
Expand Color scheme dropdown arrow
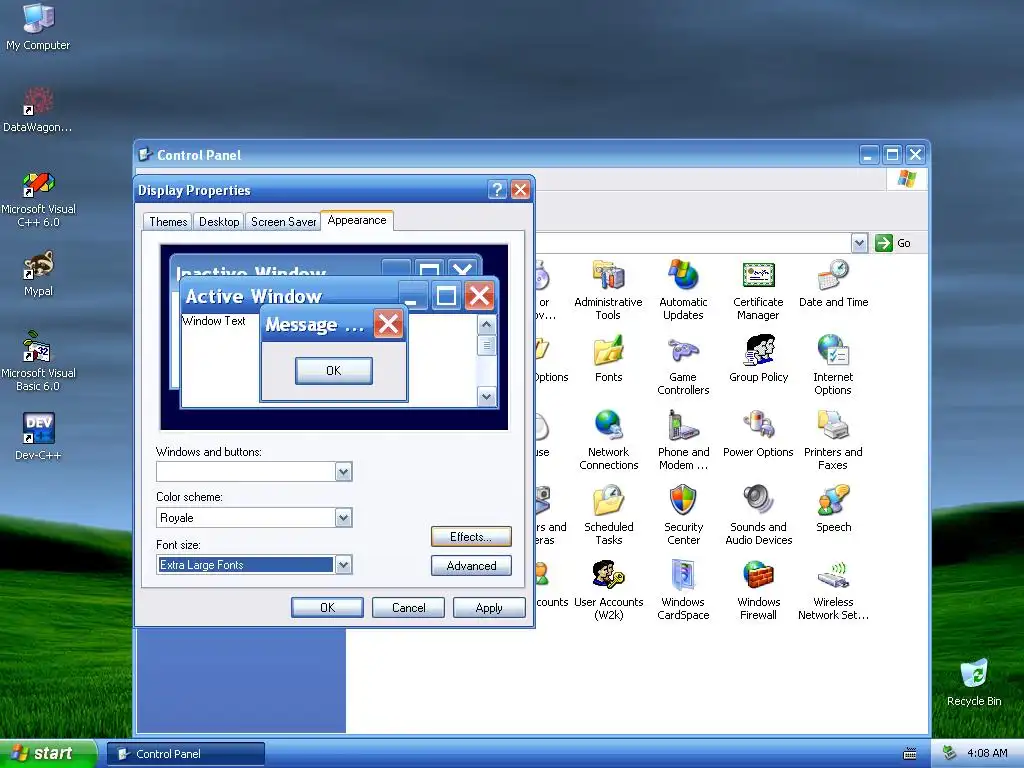pyautogui.click(x=344, y=518)
